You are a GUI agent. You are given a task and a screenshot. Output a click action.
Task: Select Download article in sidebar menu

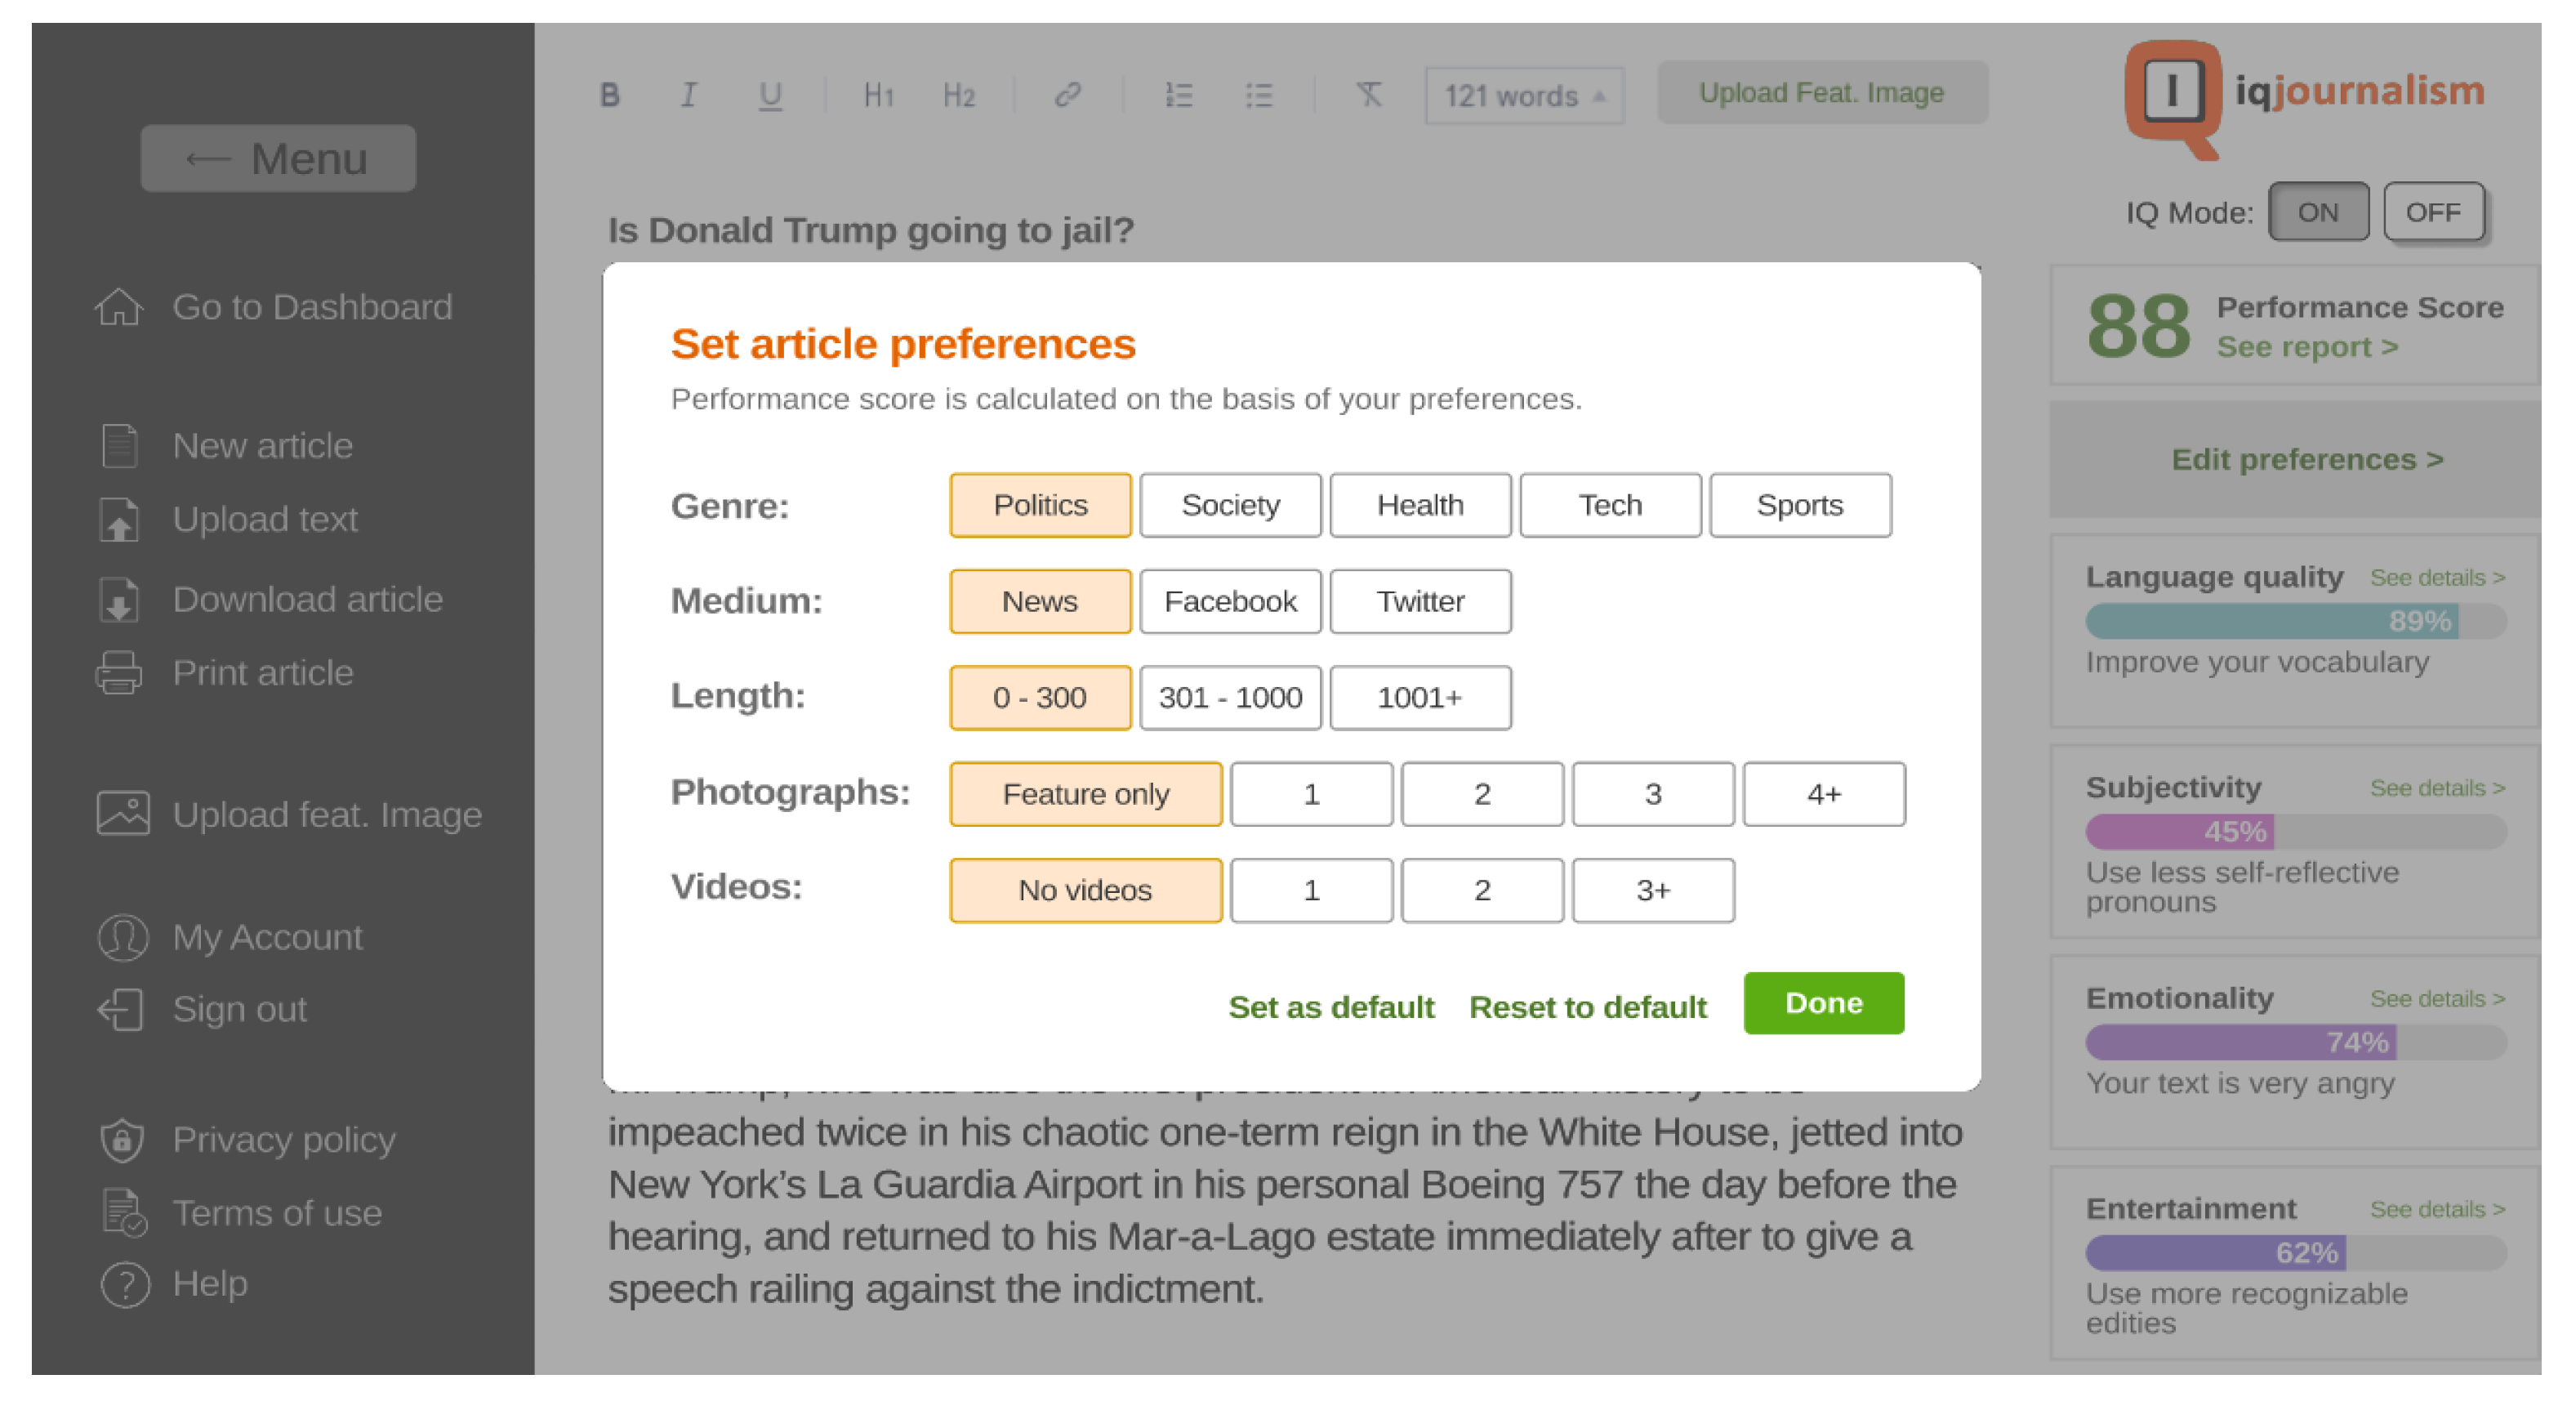(x=306, y=599)
